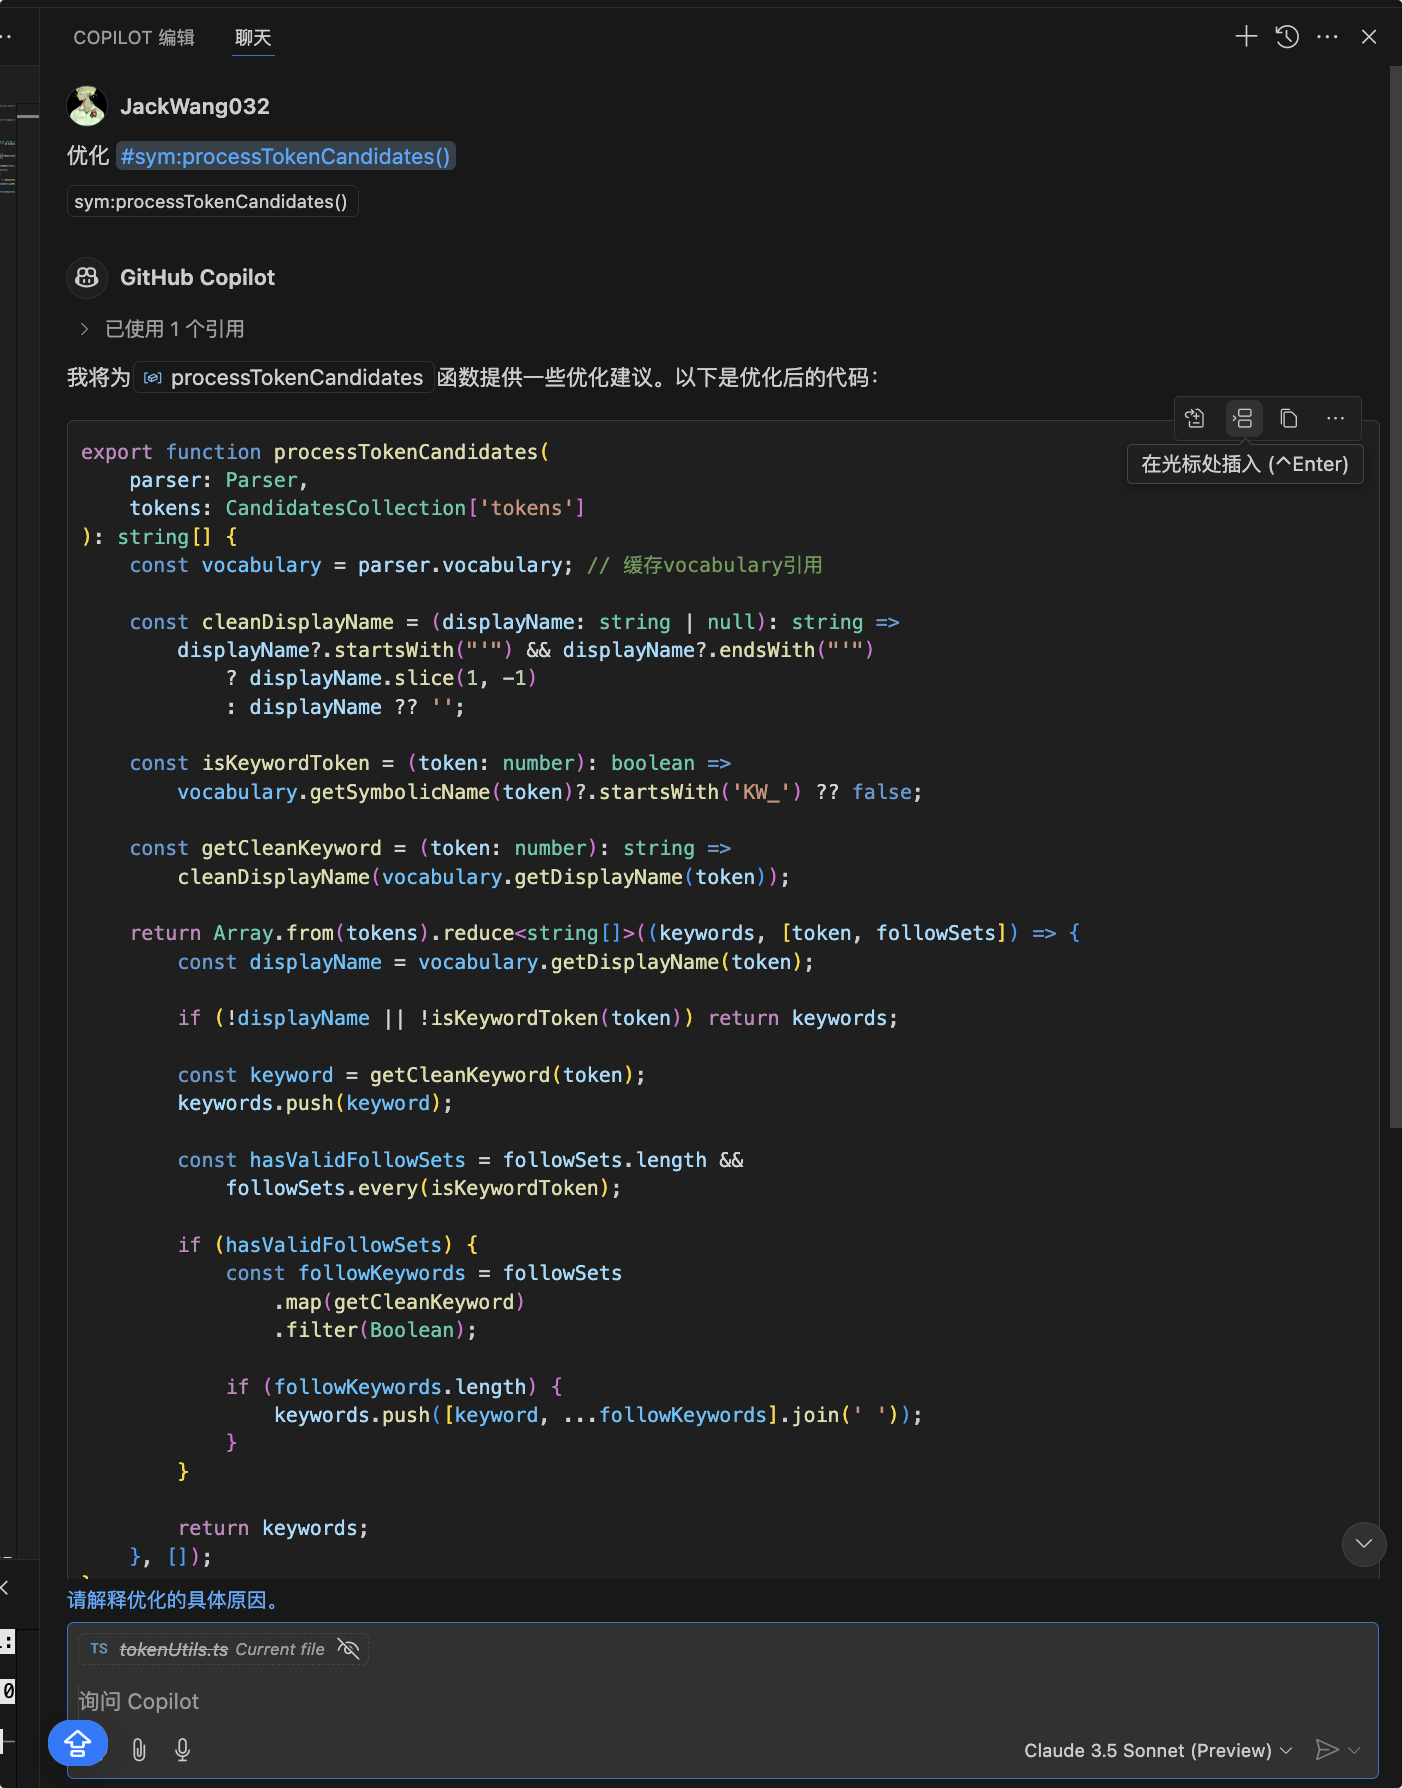
Task: Click the sym:processTokenCandidates() attachment chip
Action: coord(211,201)
